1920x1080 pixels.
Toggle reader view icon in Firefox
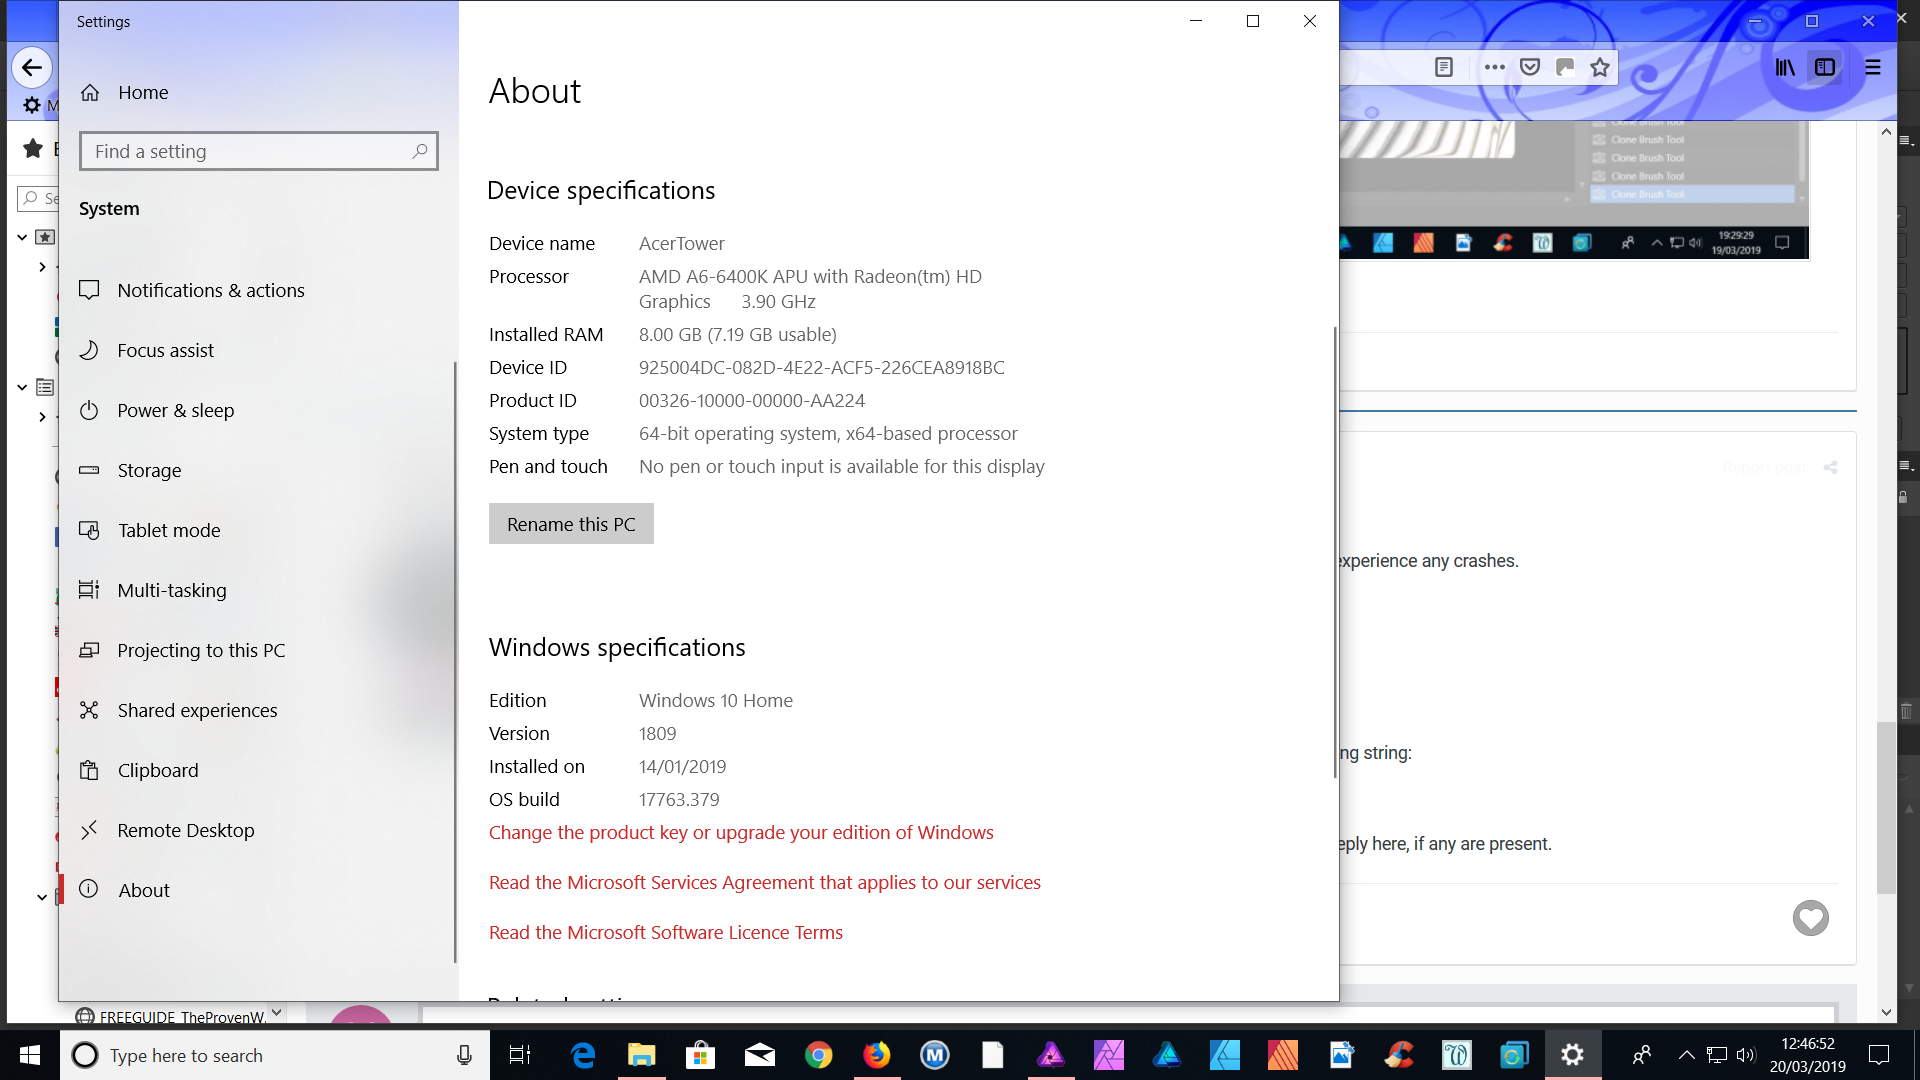[1444, 67]
